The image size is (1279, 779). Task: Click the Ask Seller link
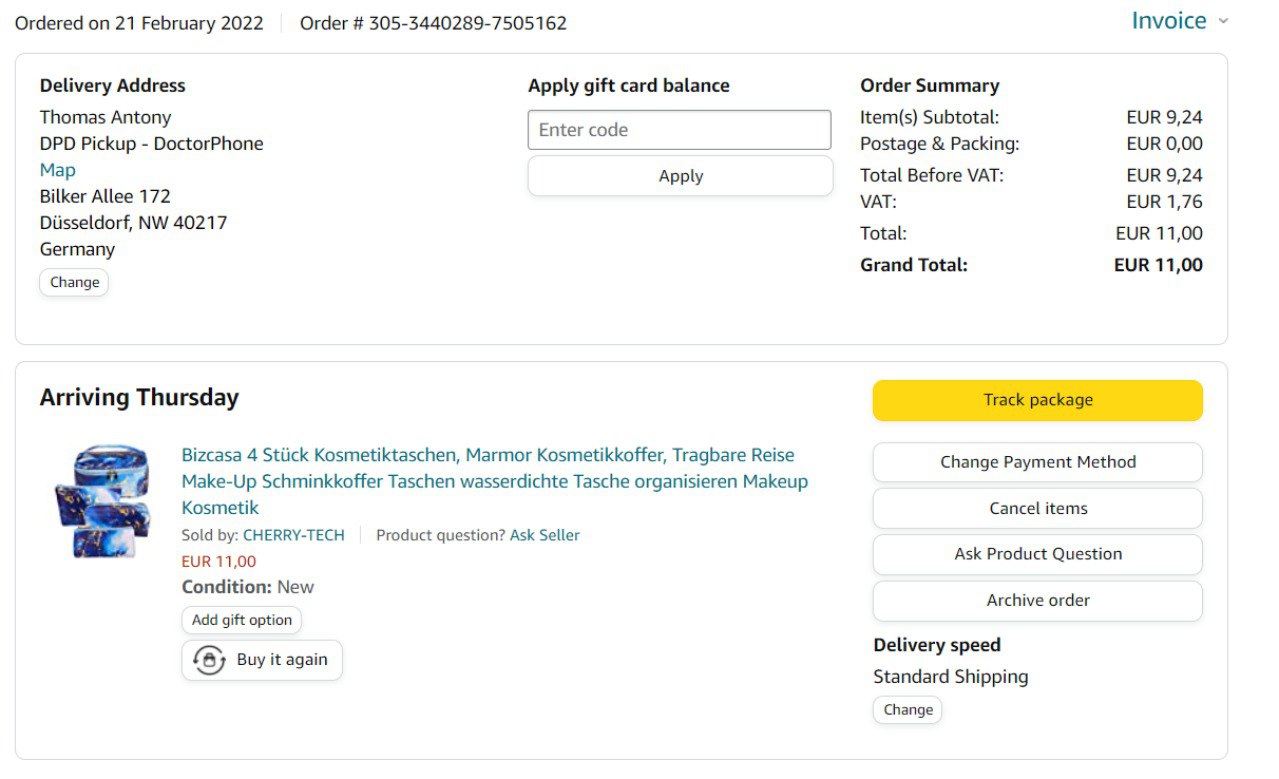(x=544, y=535)
